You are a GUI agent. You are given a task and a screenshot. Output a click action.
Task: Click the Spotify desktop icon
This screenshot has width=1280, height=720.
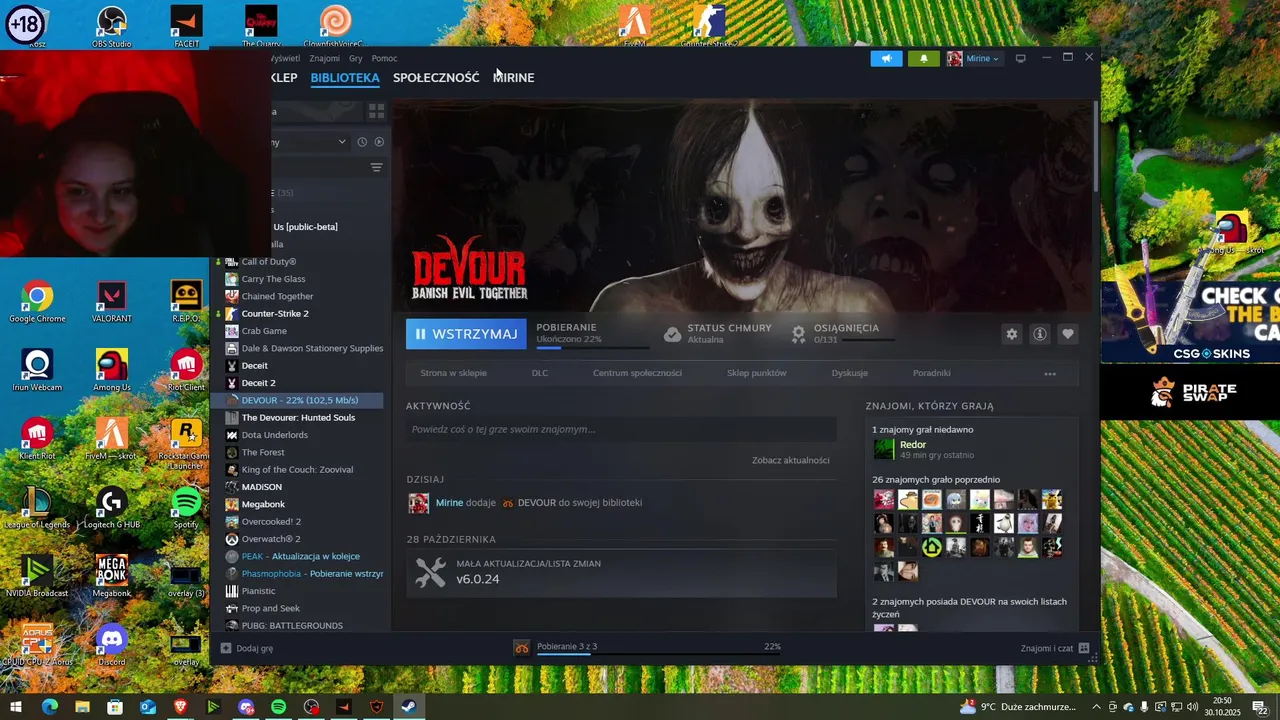[186, 508]
